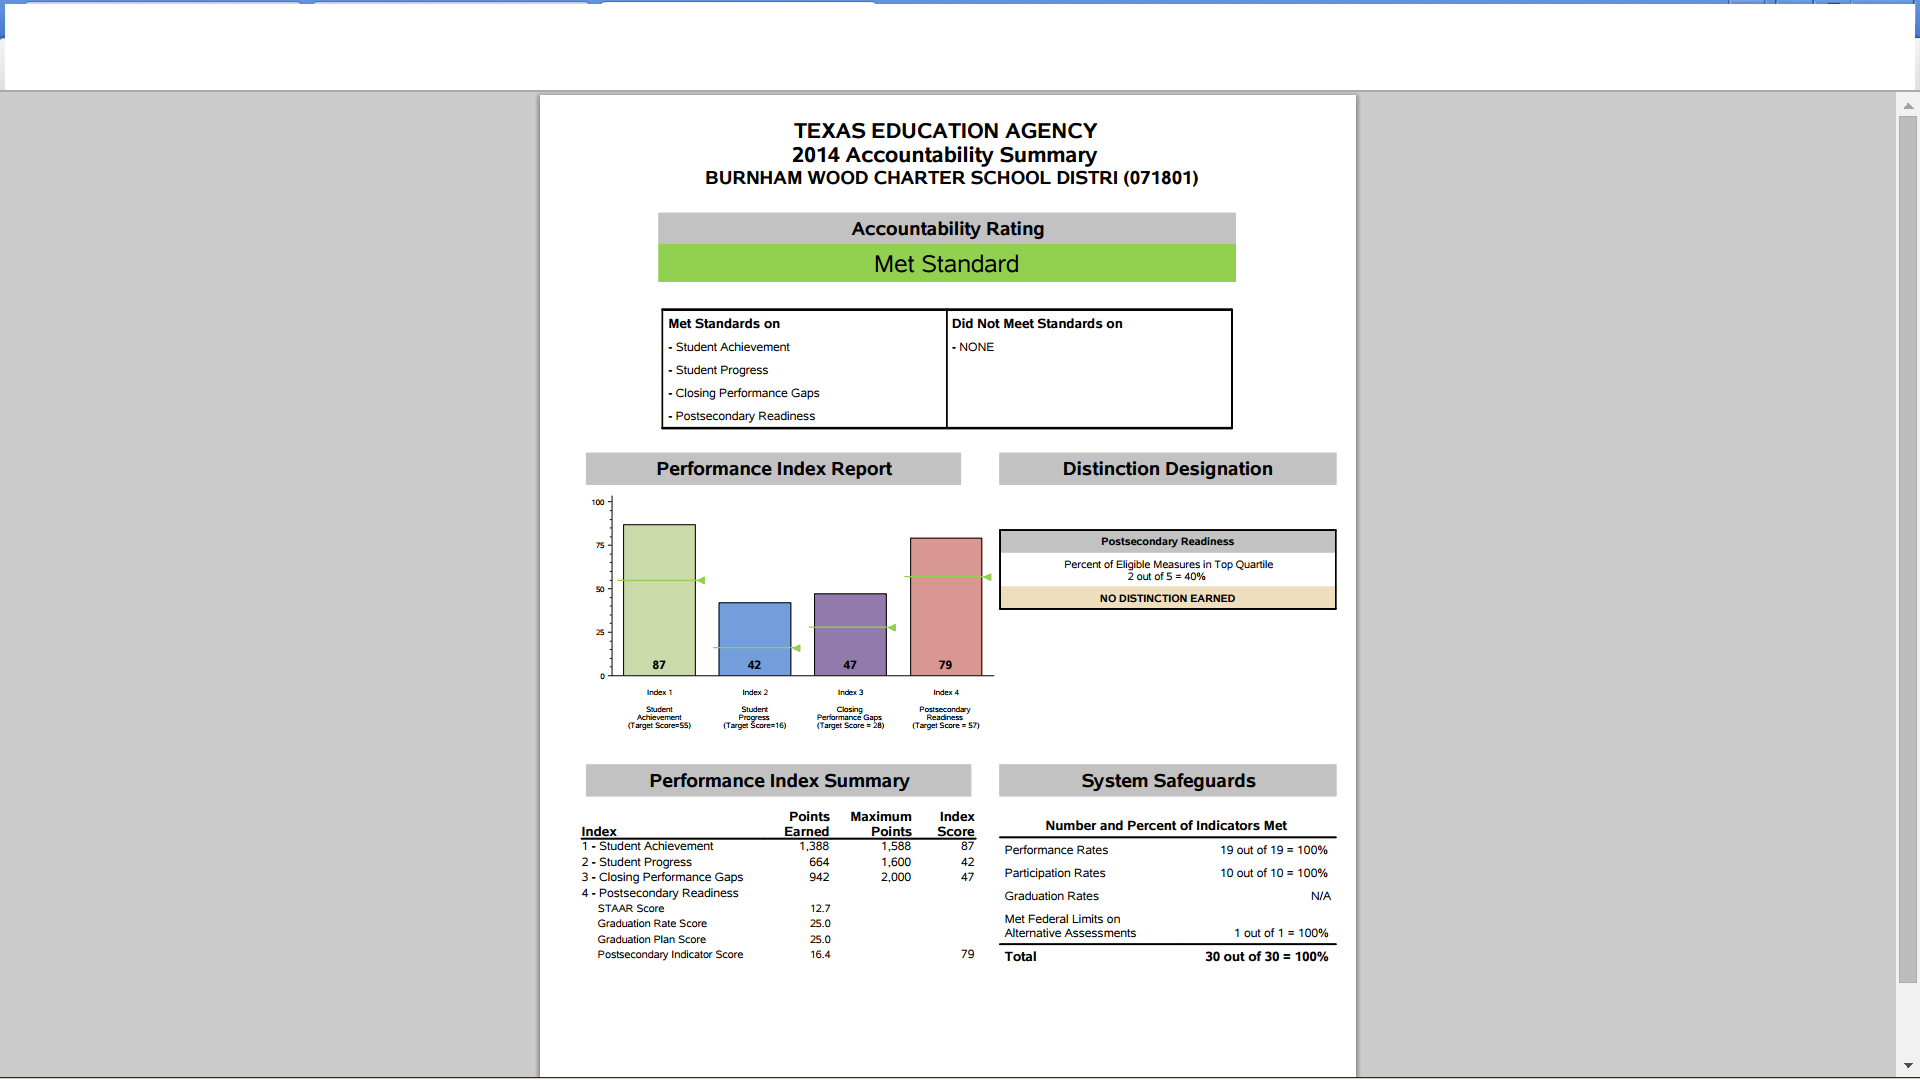Click the System Safeguards heading

[x=1167, y=781]
